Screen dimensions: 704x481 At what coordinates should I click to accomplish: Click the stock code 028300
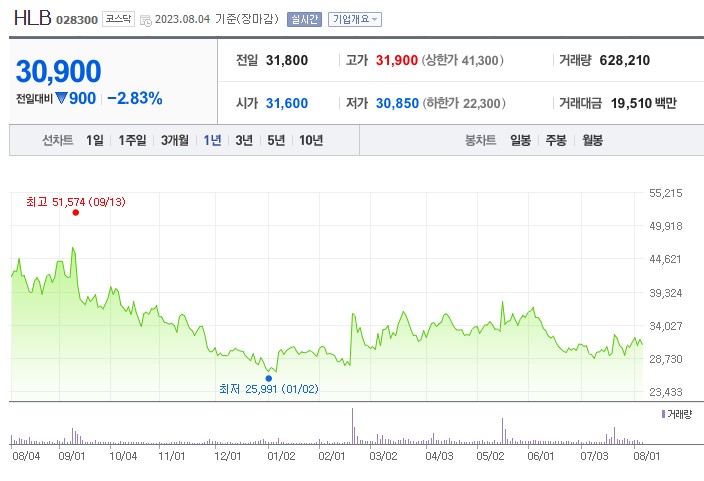pos(77,20)
